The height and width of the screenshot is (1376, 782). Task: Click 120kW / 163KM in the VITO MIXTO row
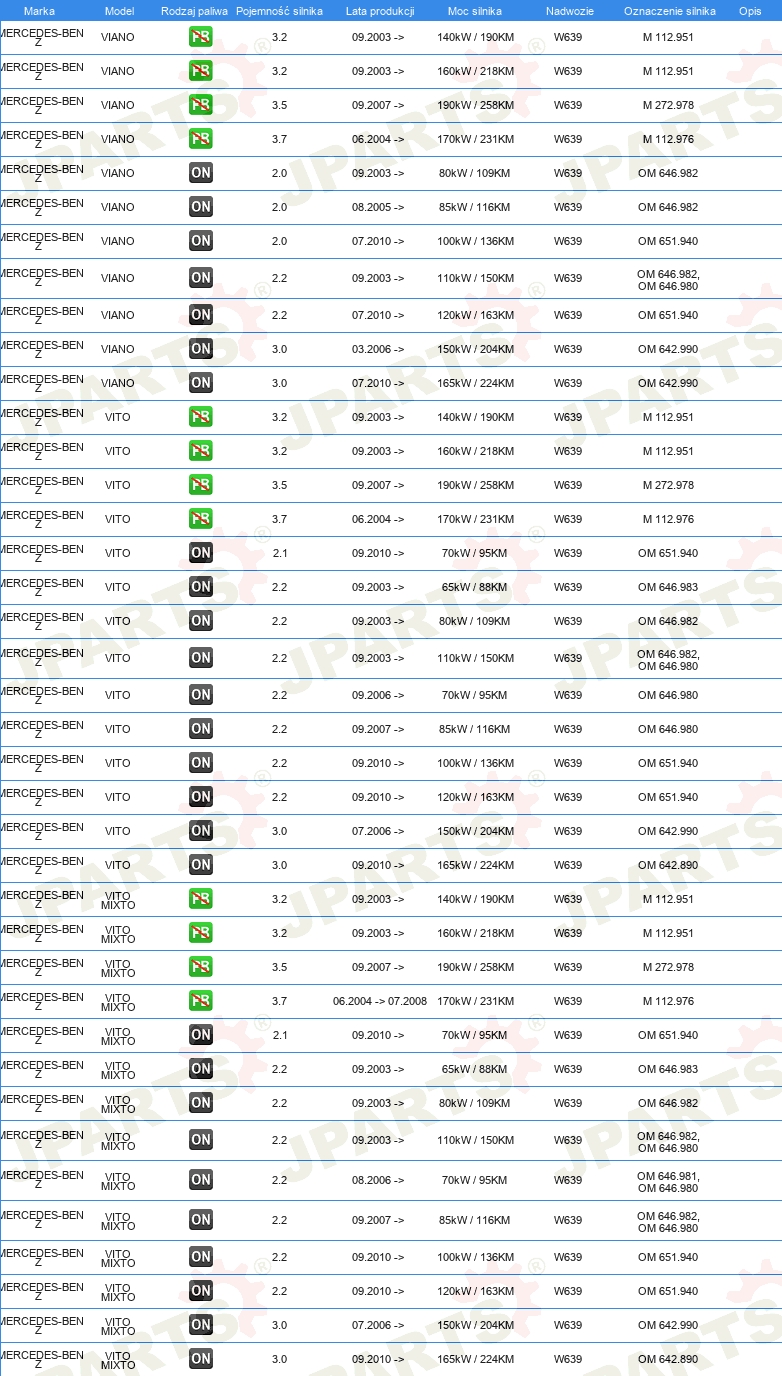tap(476, 1291)
